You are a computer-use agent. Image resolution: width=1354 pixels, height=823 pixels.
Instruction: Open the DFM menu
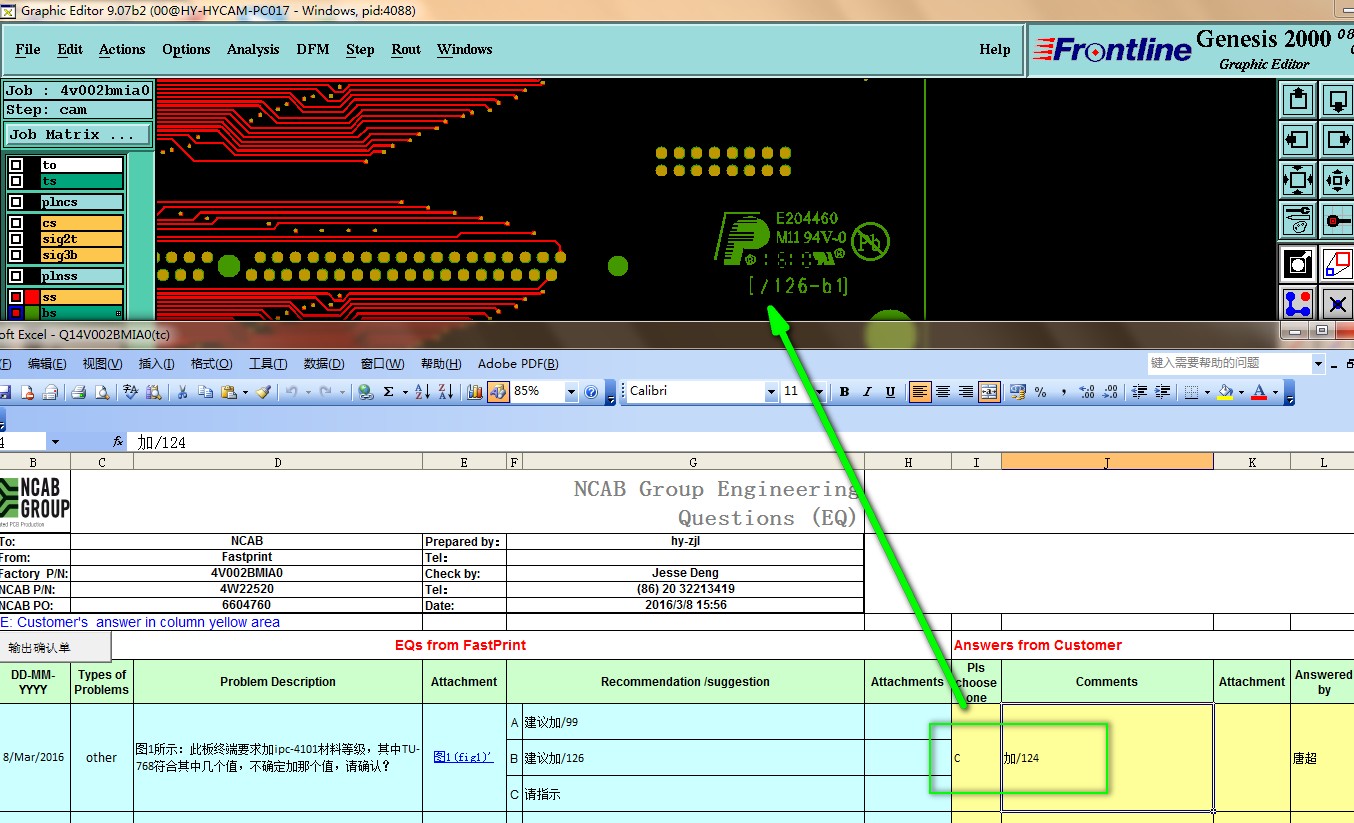click(x=313, y=49)
